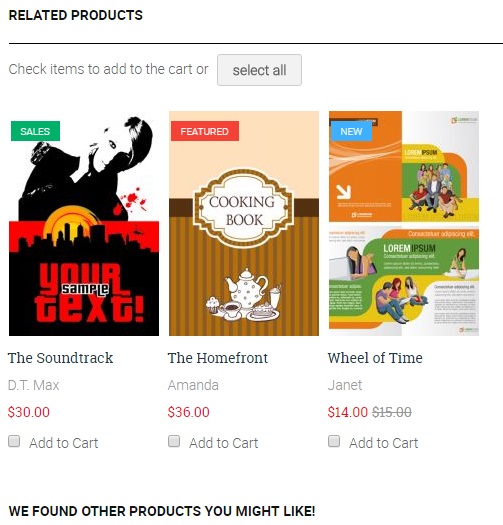Click the crossed-out $15.00 old price

point(392,412)
